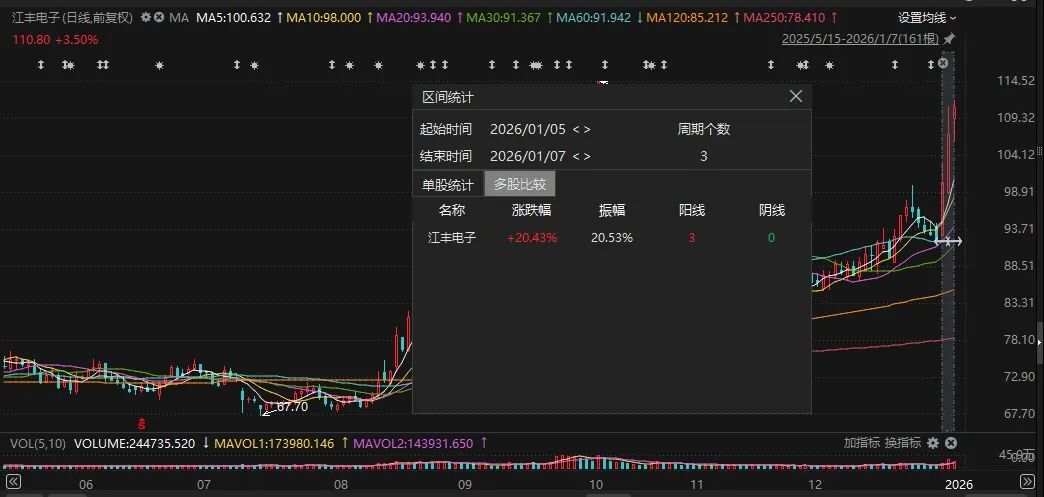Select the 江丰电子 row in comparison table
This screenshot has height=497, width=1044.
point(612,238)
